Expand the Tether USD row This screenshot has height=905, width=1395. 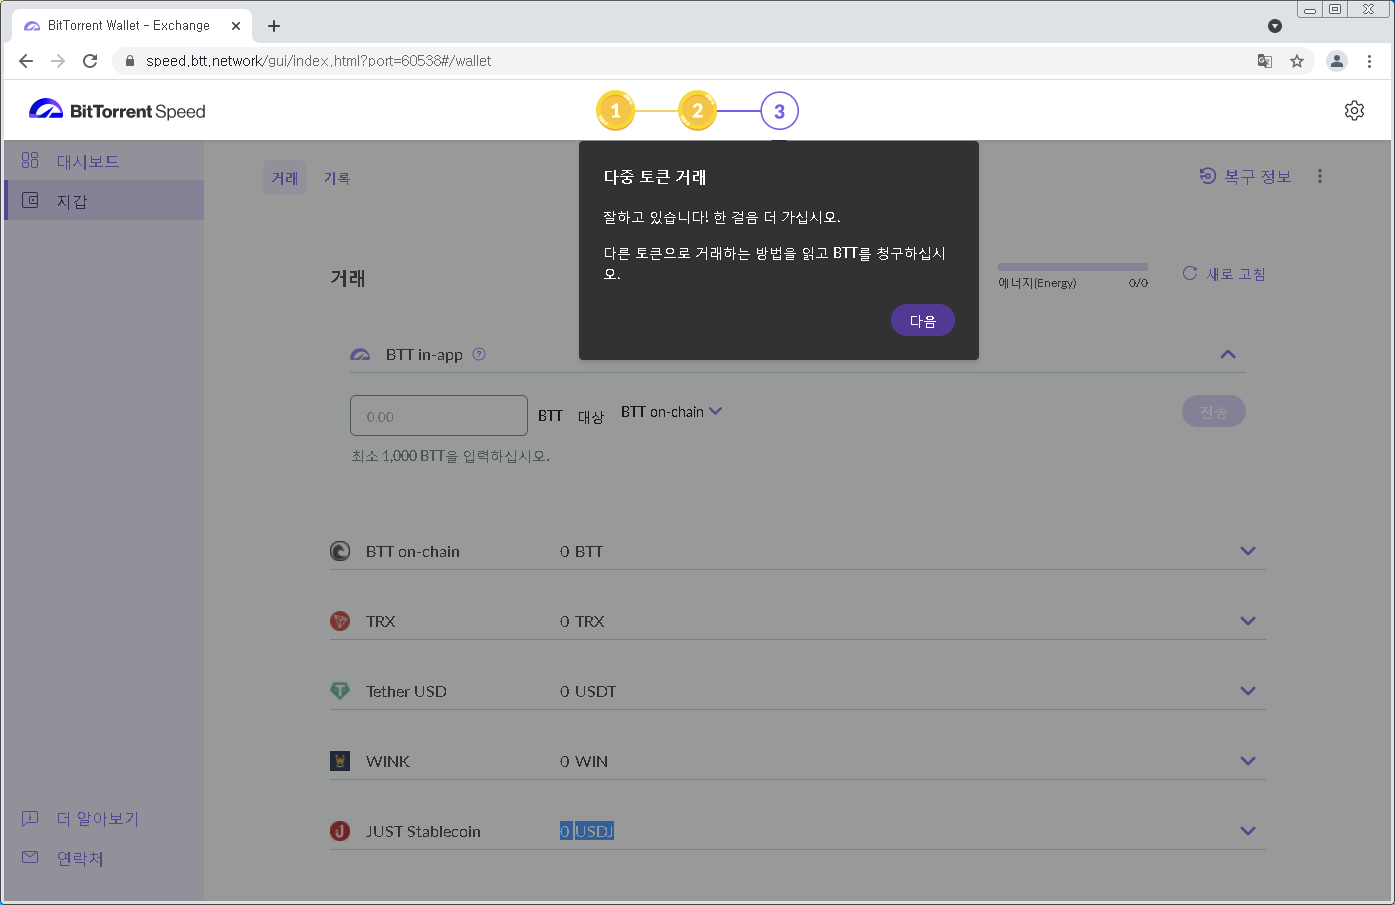tap(1248, 691)
